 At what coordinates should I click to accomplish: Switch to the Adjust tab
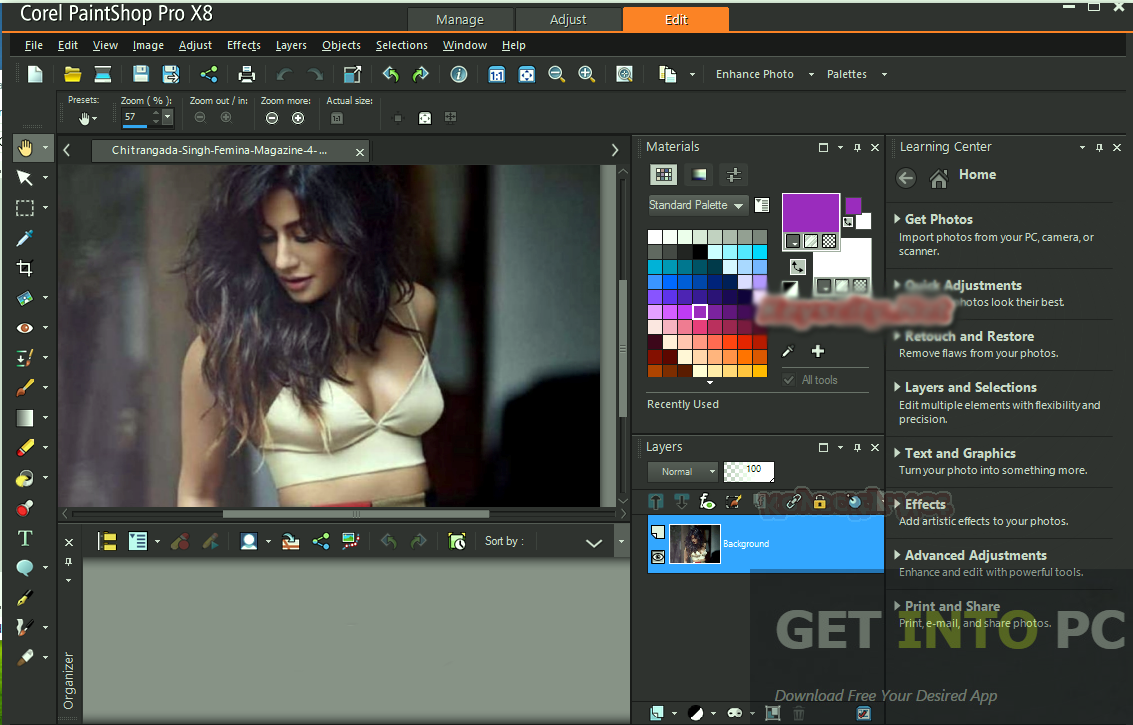(568, 20)
